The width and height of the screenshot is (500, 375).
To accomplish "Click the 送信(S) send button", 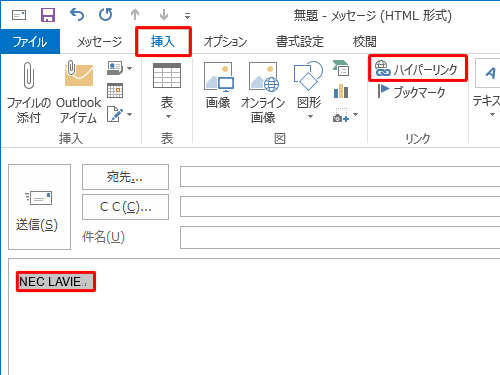I will coord(39,207).
